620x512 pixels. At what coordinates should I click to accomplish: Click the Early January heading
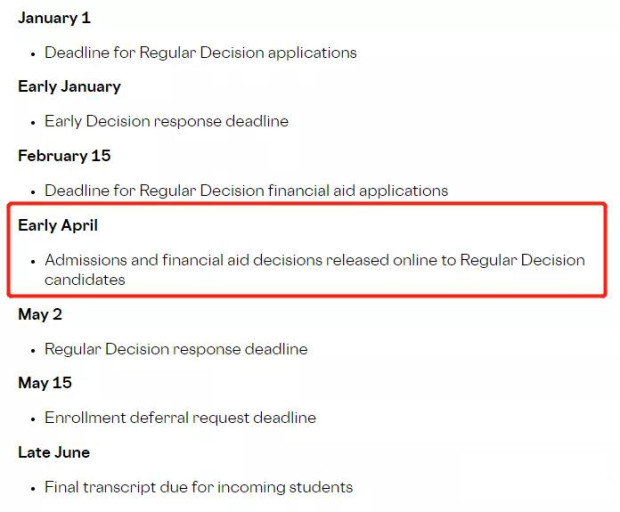70,87
